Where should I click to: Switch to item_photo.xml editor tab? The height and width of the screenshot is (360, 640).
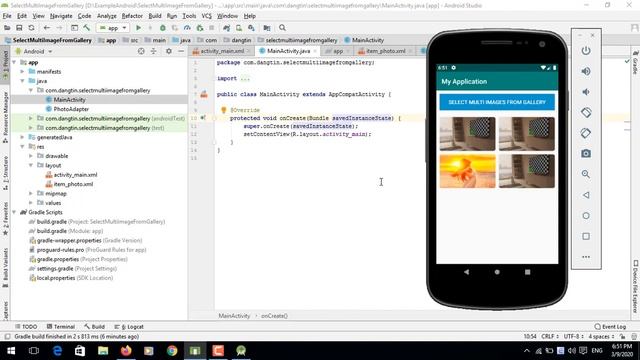pyautogui.click(x=385, y=51)
